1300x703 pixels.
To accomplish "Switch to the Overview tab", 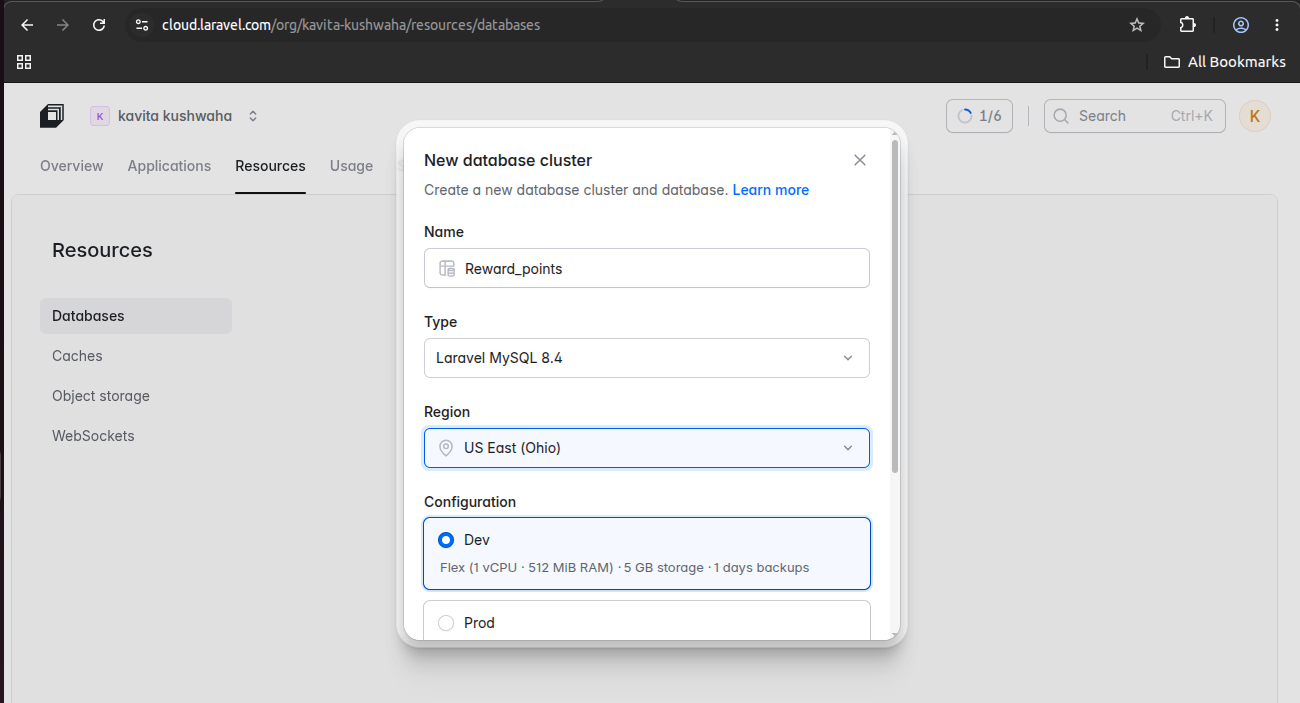I will click(72, 166).
